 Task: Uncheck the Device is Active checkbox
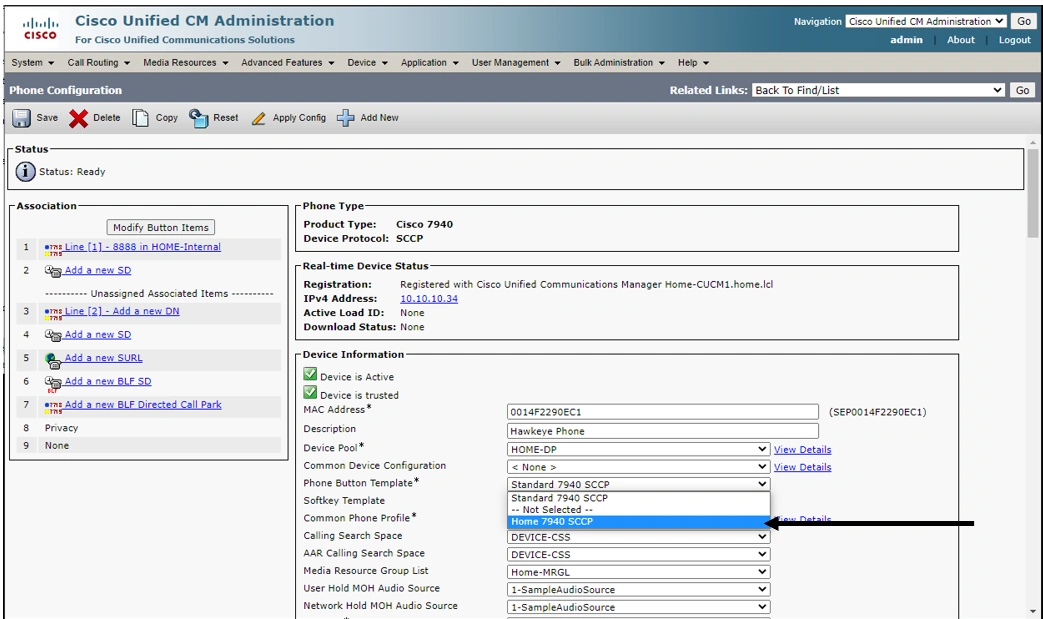pos(310,376)
